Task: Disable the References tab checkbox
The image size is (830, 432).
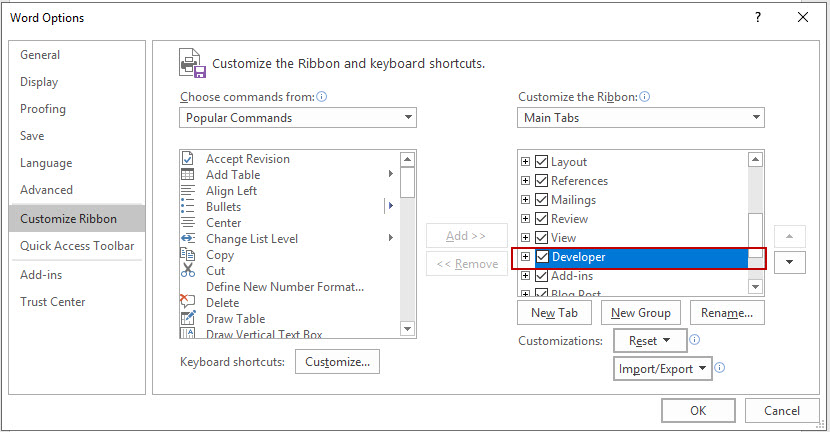Action: click(x=542, y=181)
